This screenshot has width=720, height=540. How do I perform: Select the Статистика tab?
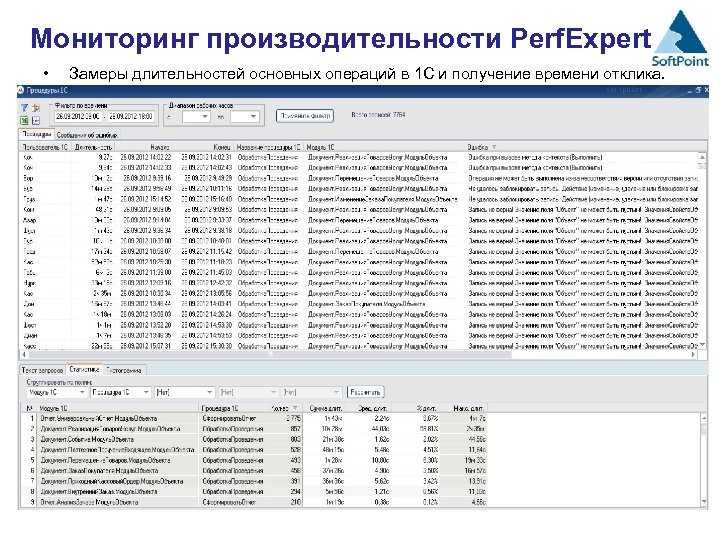pyautogui.click(x=84, y=369)
